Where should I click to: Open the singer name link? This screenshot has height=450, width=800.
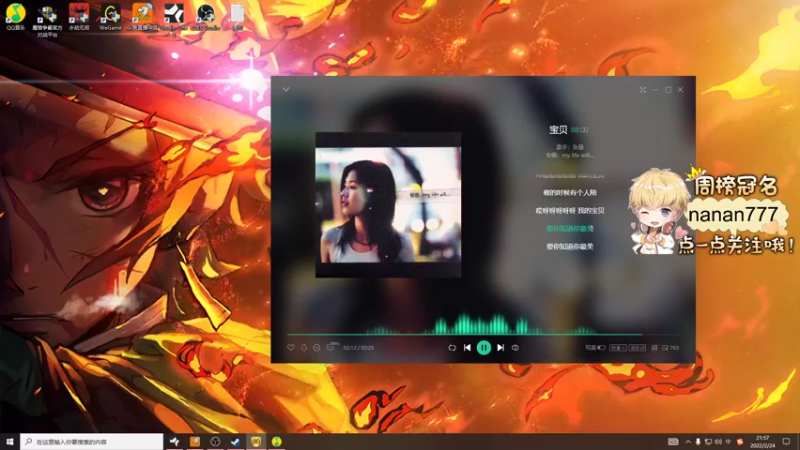(x=578, y=147)
